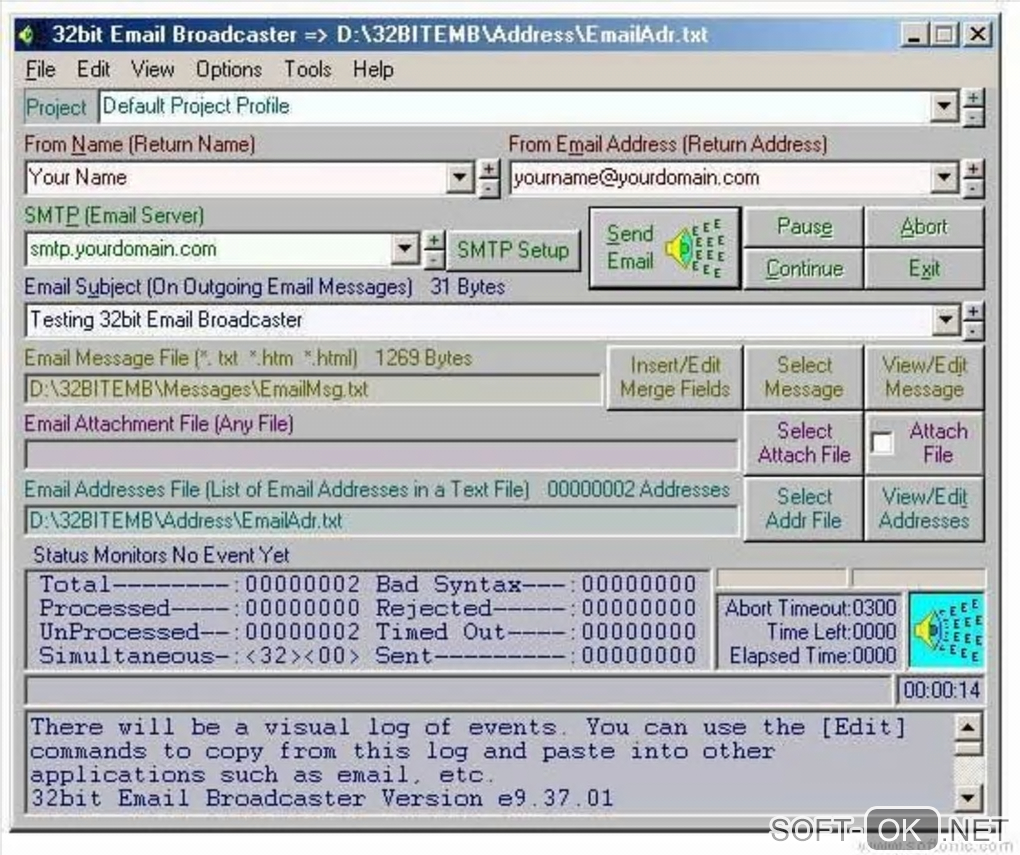Click the SMTP Setup button
This screenshot has height=855, width=1020.
(513, 250)
